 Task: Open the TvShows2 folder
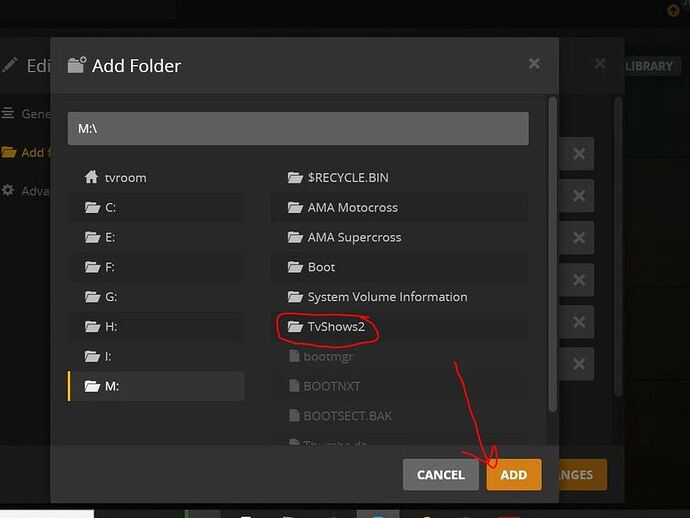[400, 327]
